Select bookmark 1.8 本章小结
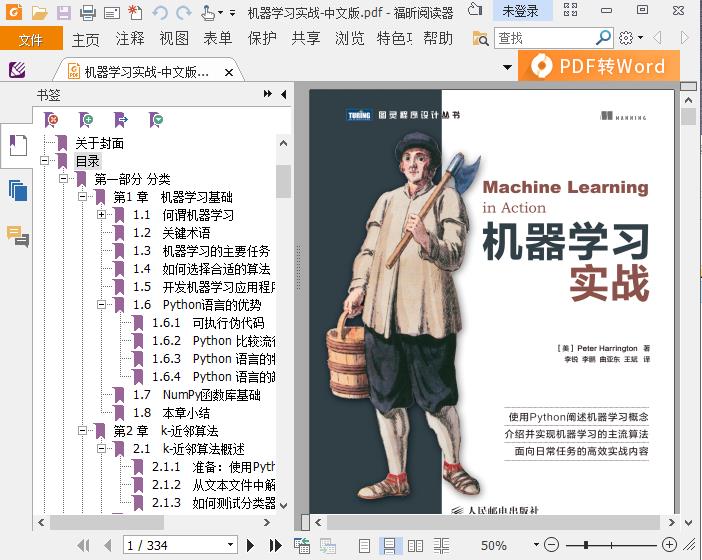Screen dimensions: 702x560 [x=171, y=413]
